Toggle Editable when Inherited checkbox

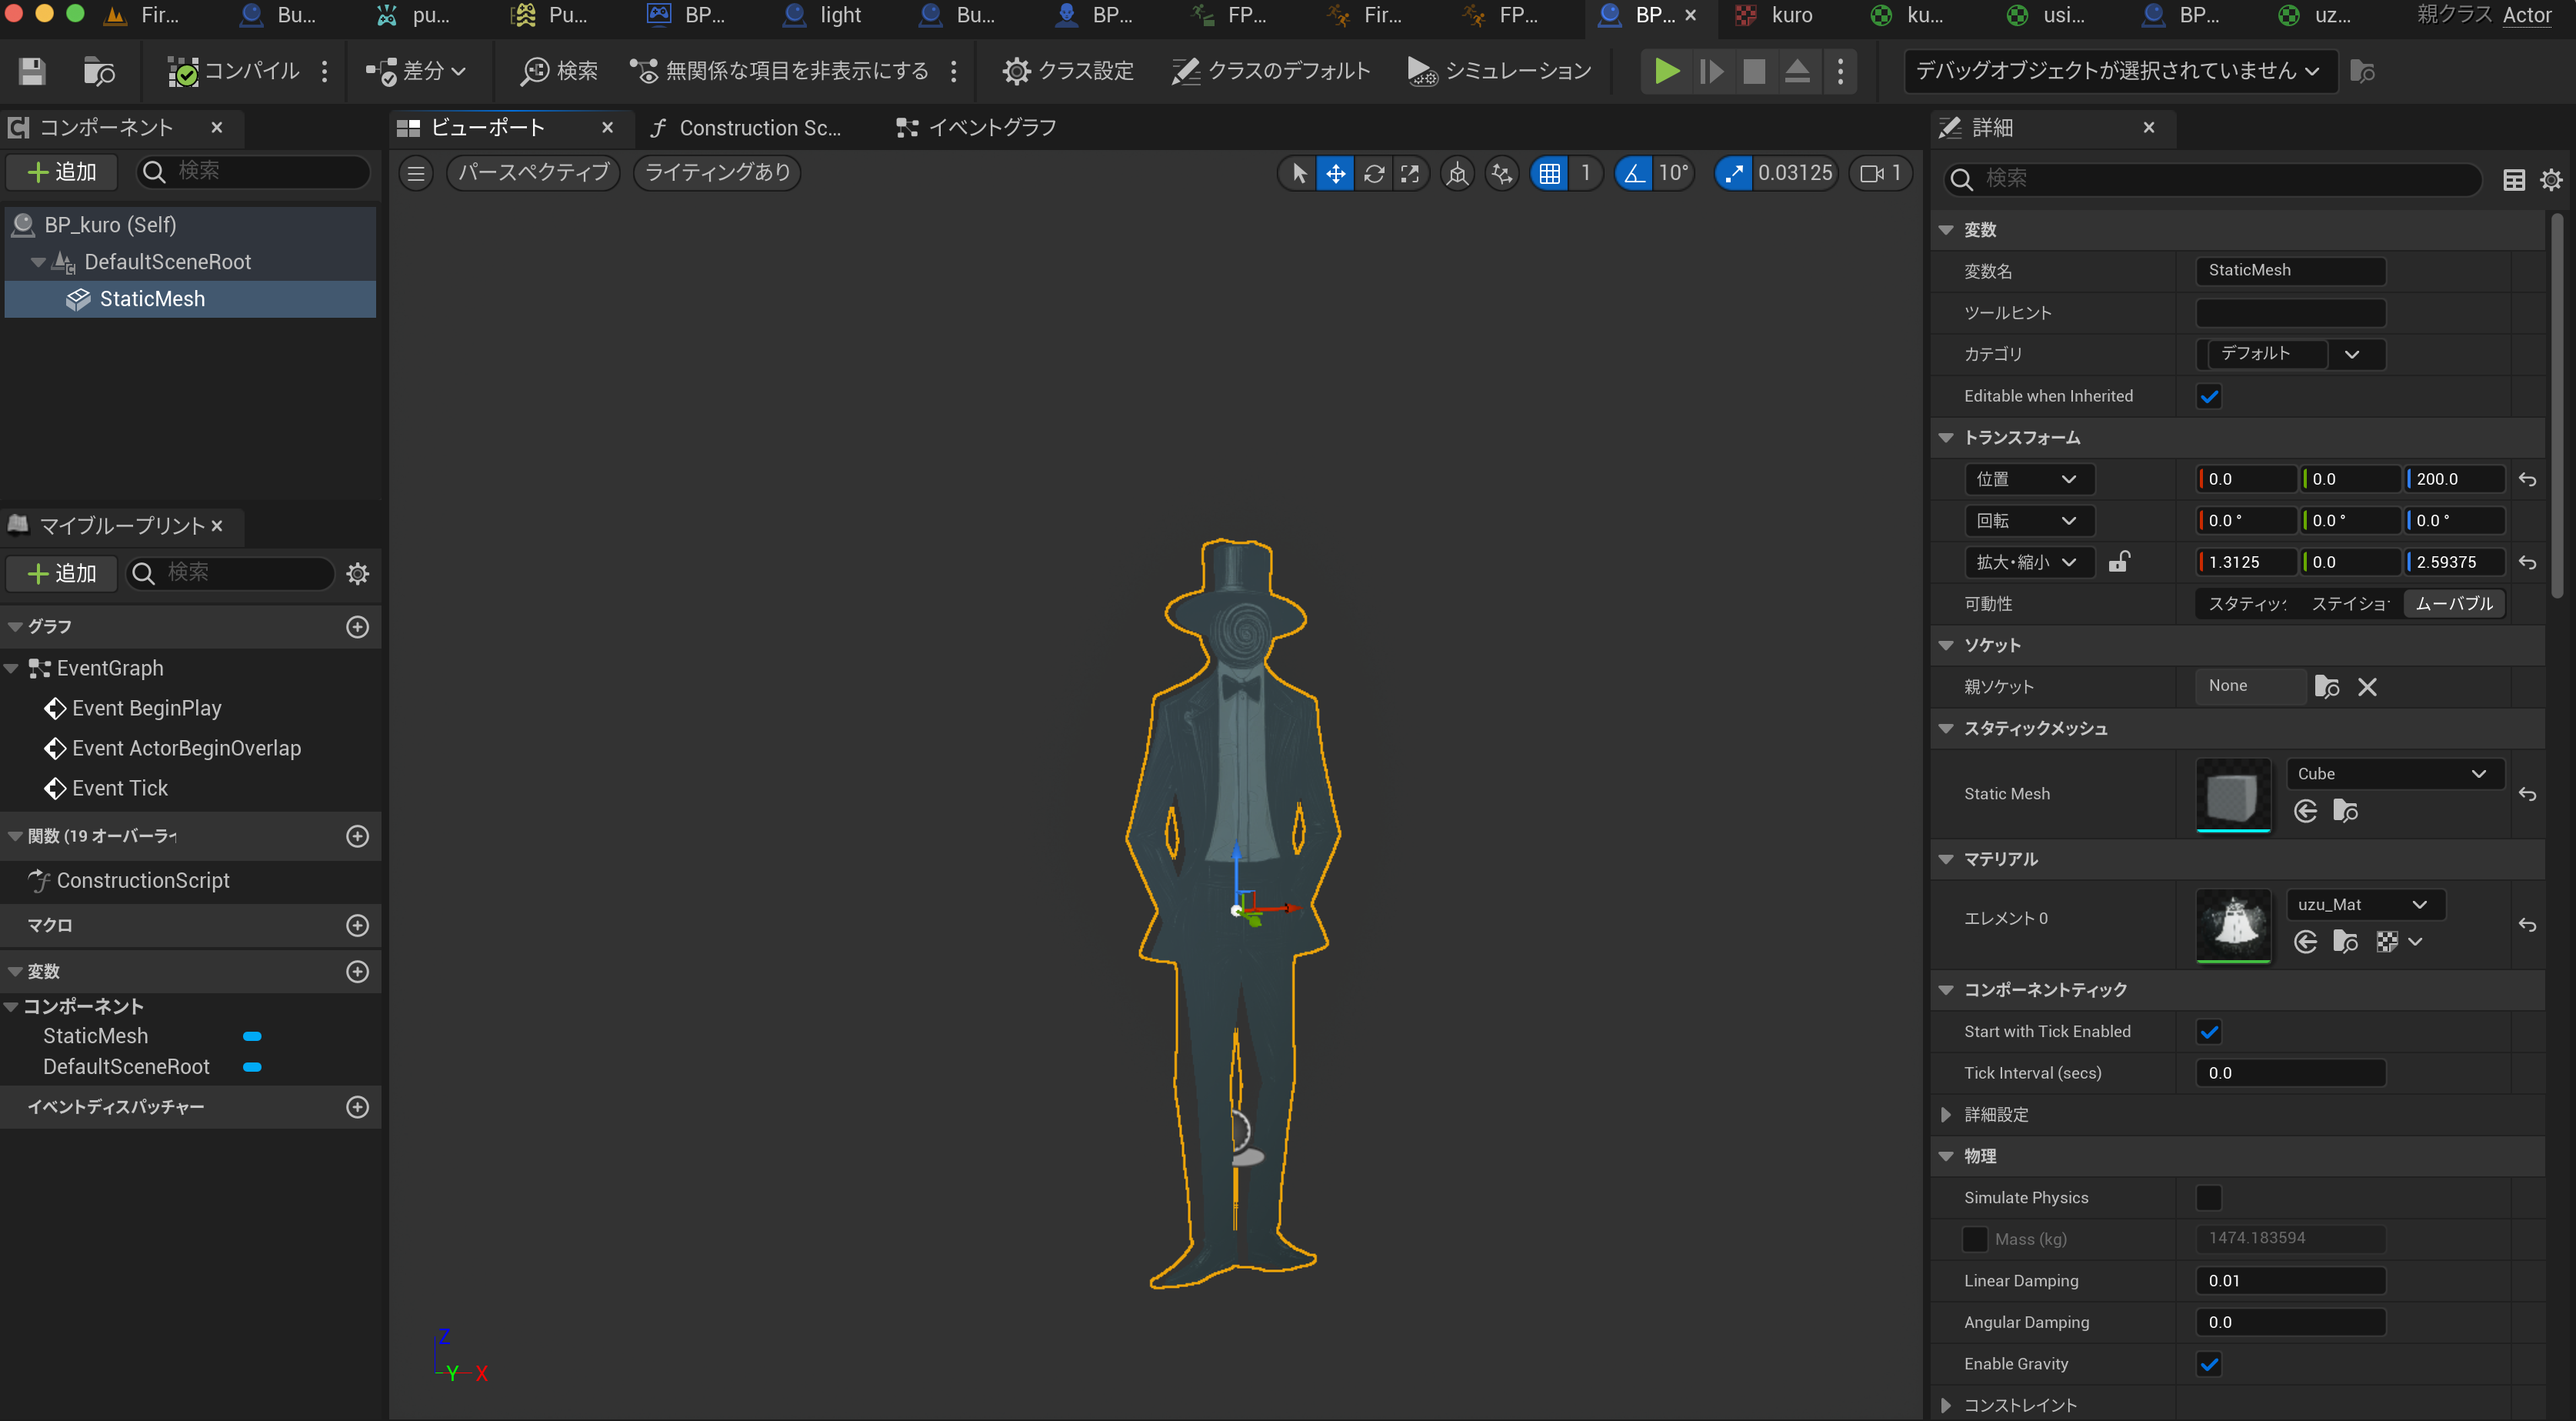coord(2209,396)
